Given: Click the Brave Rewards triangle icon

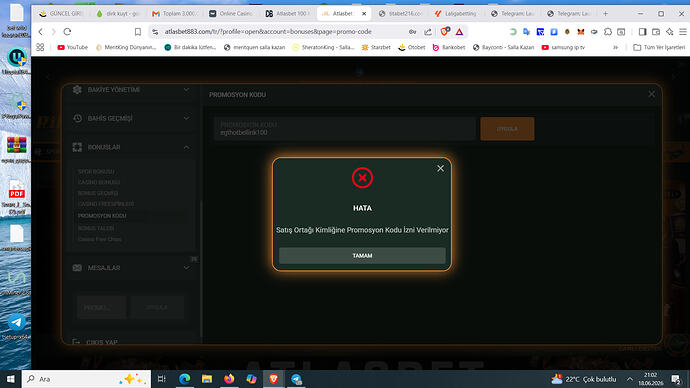Looking at the screenshot, I should 459,32.
